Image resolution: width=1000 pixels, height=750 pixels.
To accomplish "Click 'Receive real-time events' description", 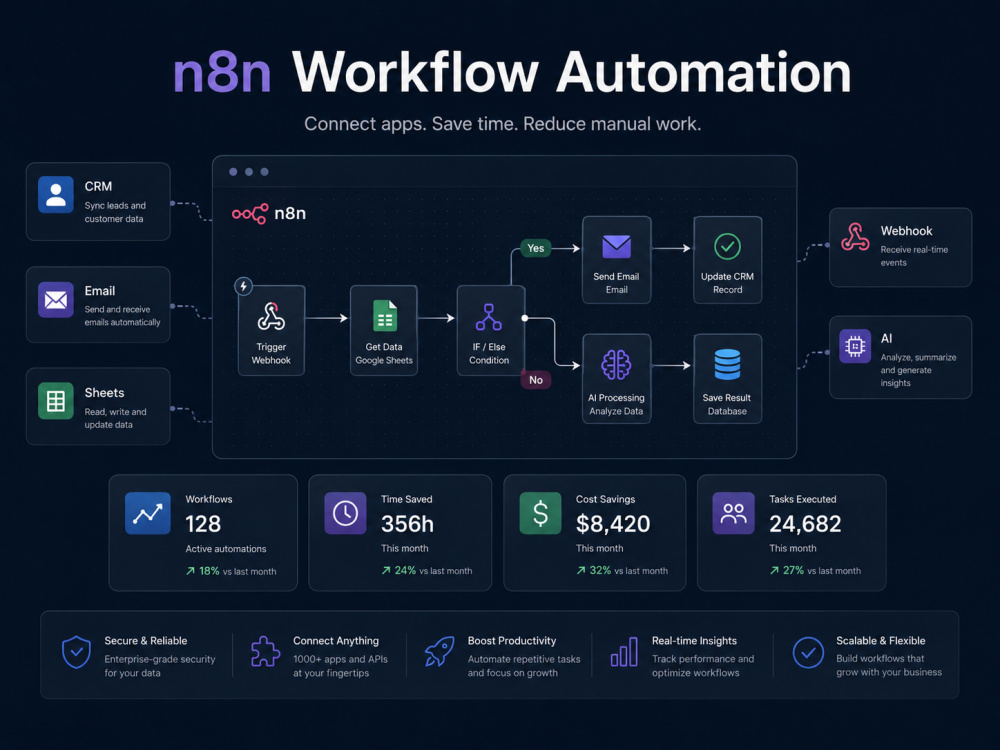I will pyautogui.click(x=914, y=256).
